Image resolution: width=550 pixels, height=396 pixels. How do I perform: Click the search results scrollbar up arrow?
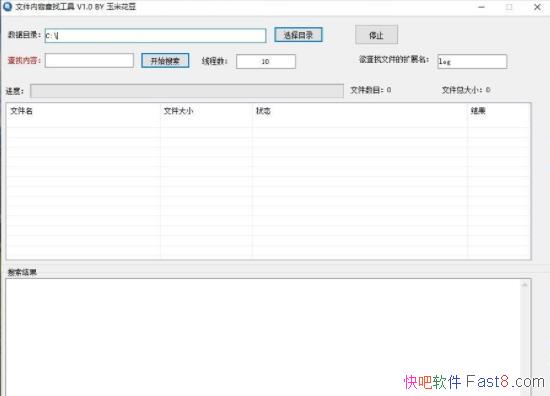click(x=525, y=285)
